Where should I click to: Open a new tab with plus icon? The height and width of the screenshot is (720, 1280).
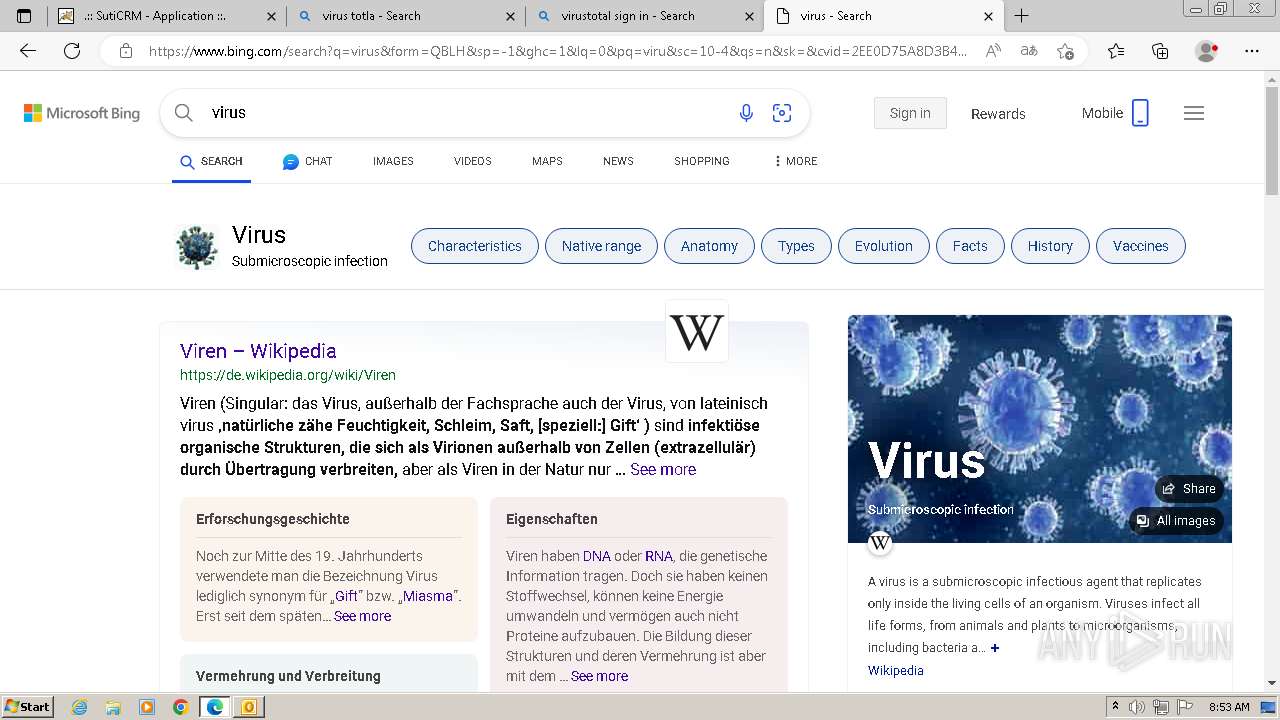1021,16
